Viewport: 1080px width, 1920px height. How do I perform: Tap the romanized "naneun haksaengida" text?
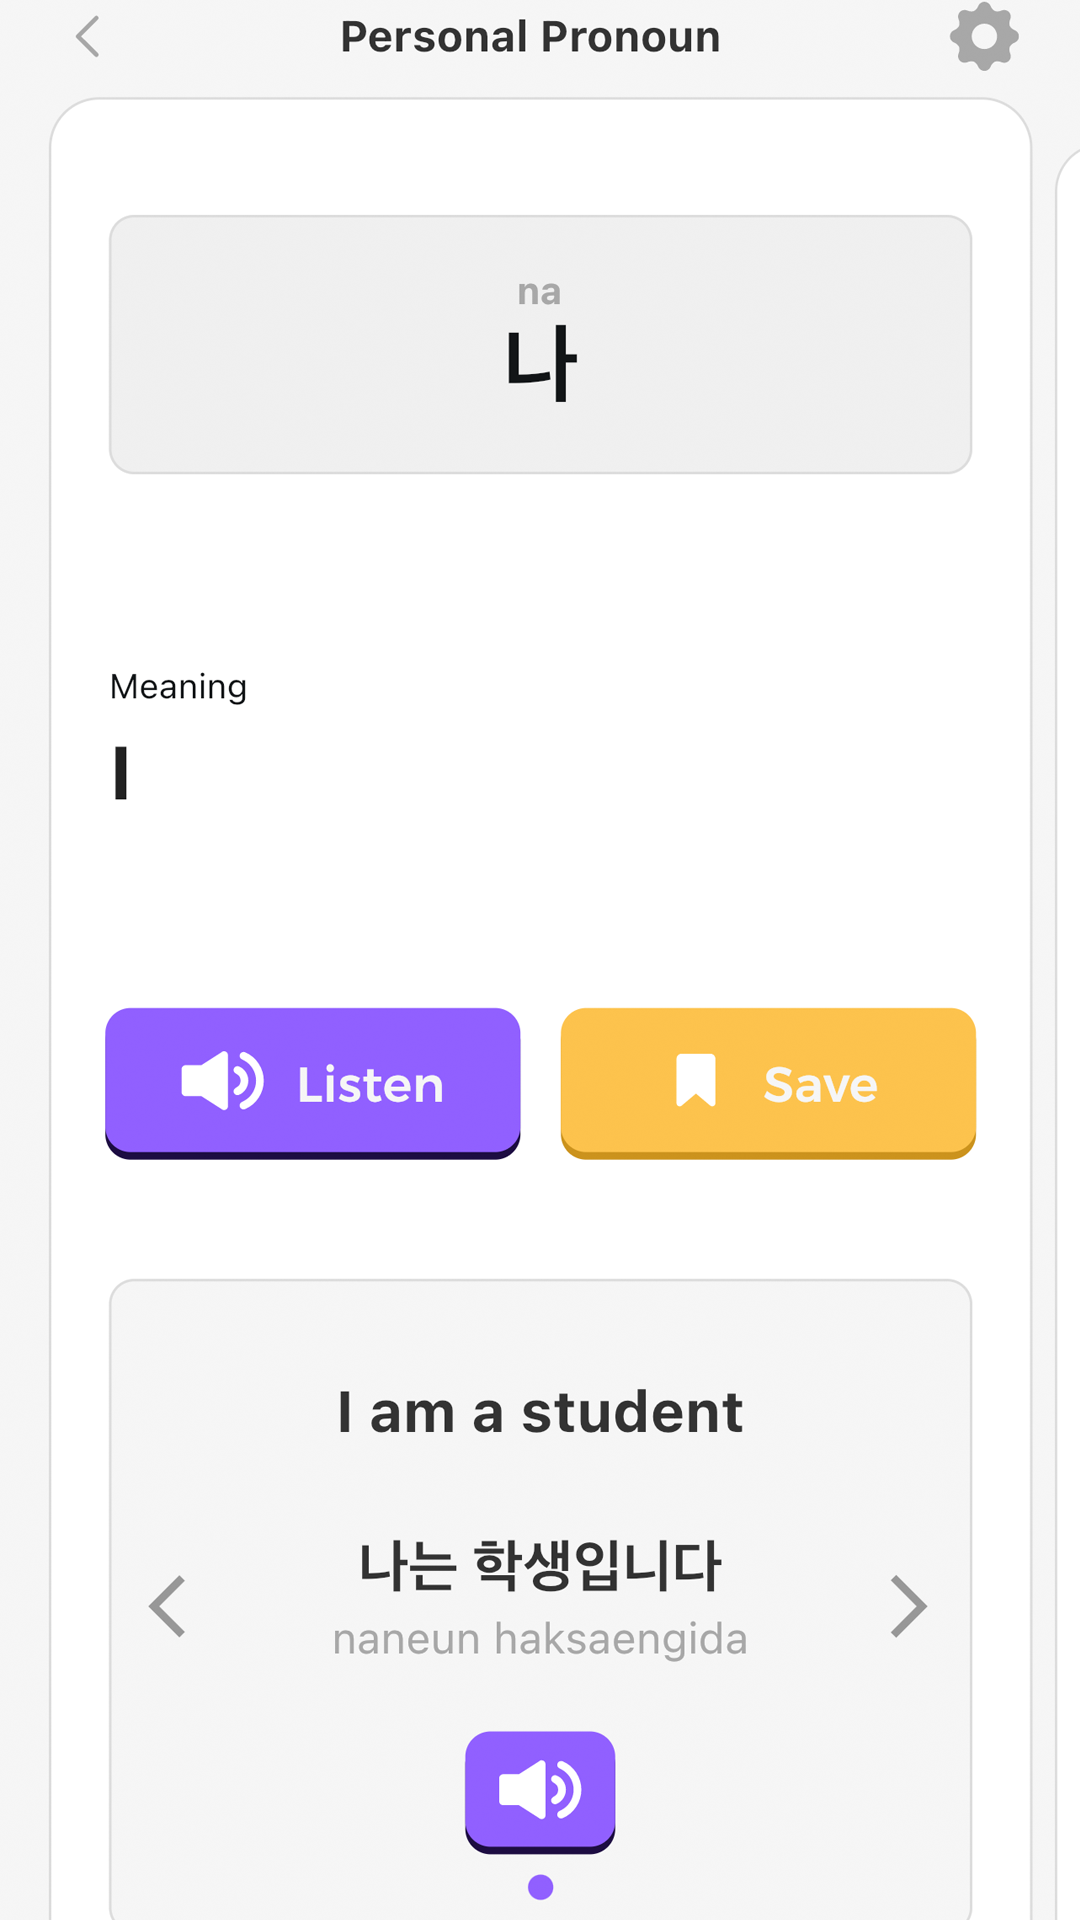pyautogui.click(x=540, y=1640)
